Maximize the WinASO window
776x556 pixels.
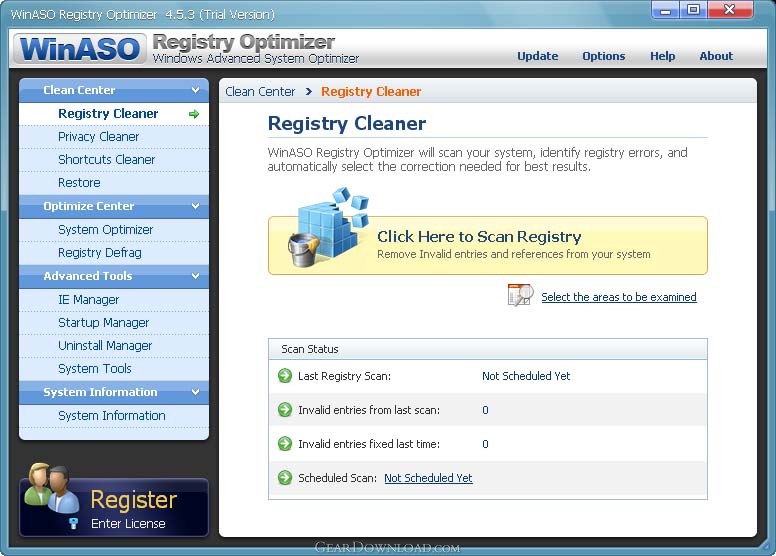click(693, 10)
